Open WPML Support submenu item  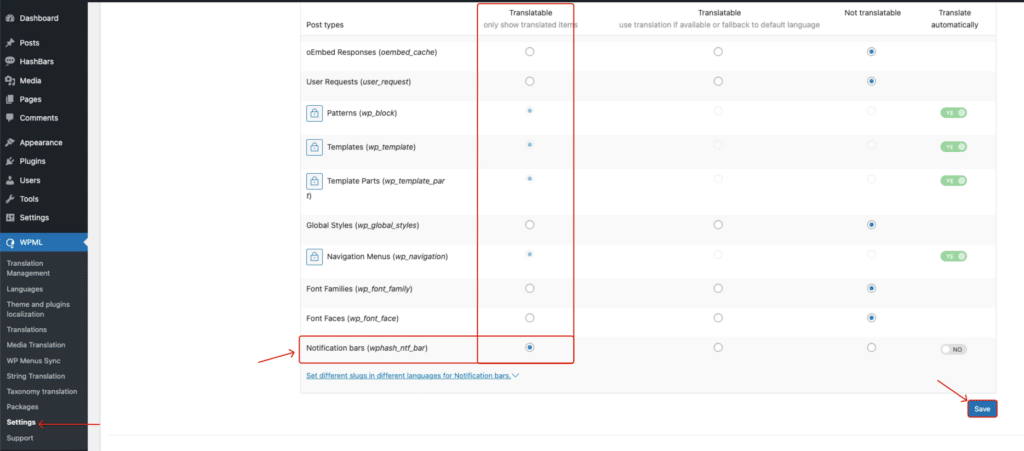(20, 438)
